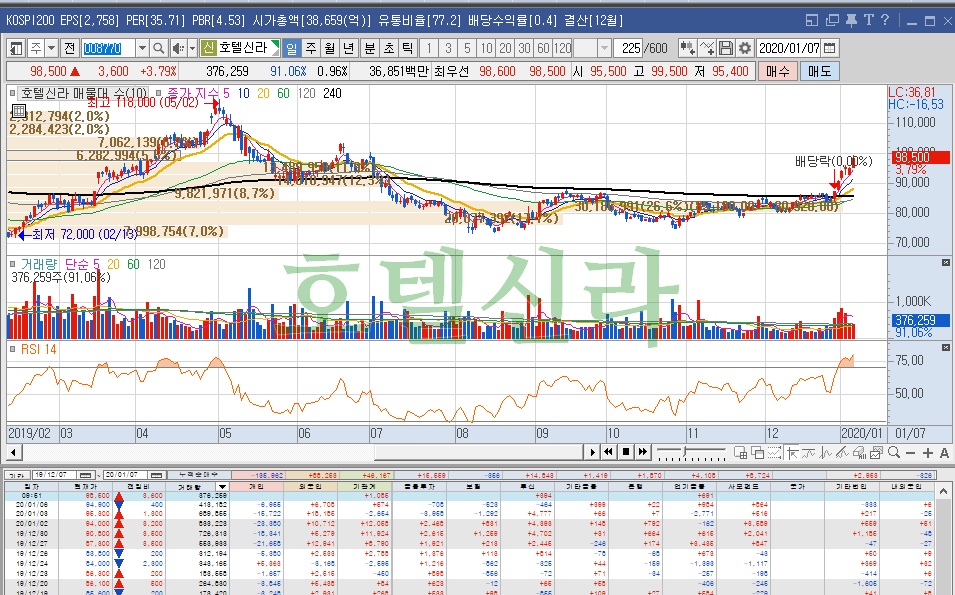
Task: Click the 거래량 volume indicator label
Action: click(x=38, y=264)
